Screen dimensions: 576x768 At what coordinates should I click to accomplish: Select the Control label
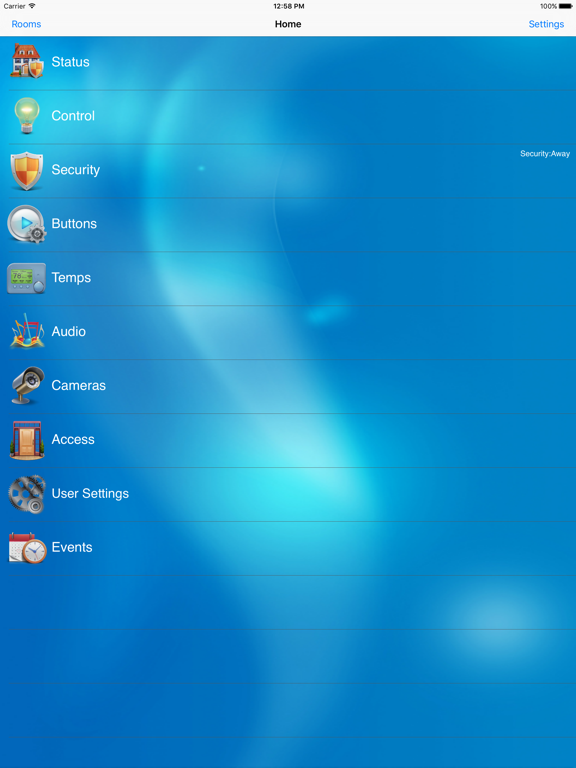73,116
